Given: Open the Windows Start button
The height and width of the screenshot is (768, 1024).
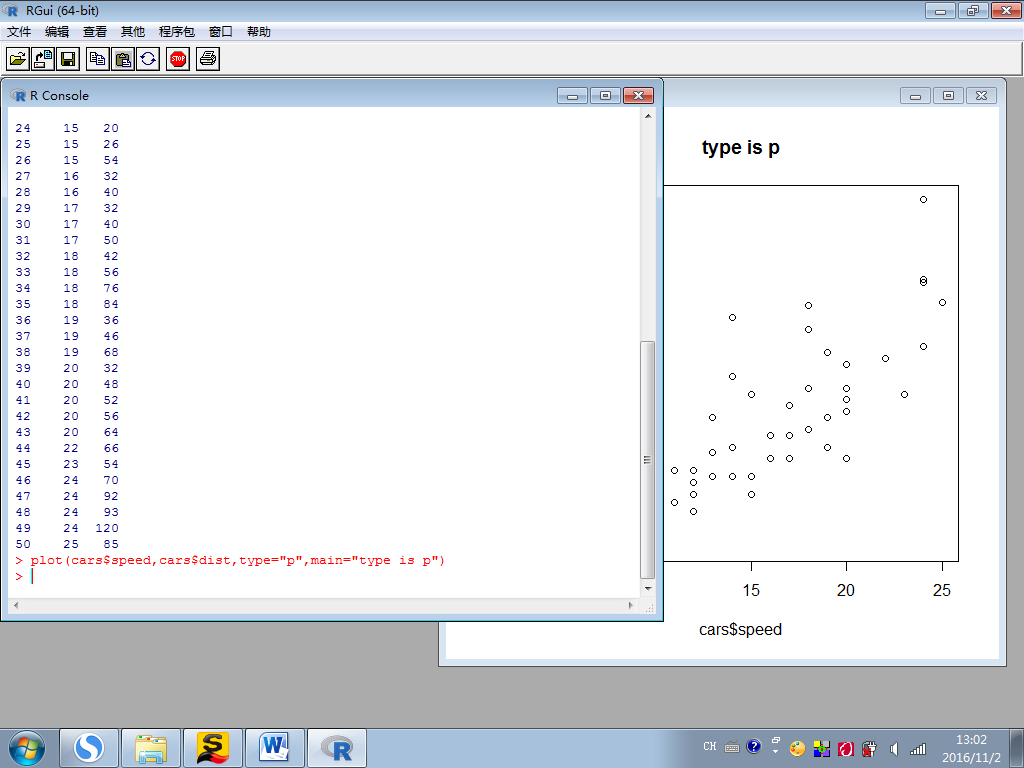Looking at the screenshot, I should point(27,748).
